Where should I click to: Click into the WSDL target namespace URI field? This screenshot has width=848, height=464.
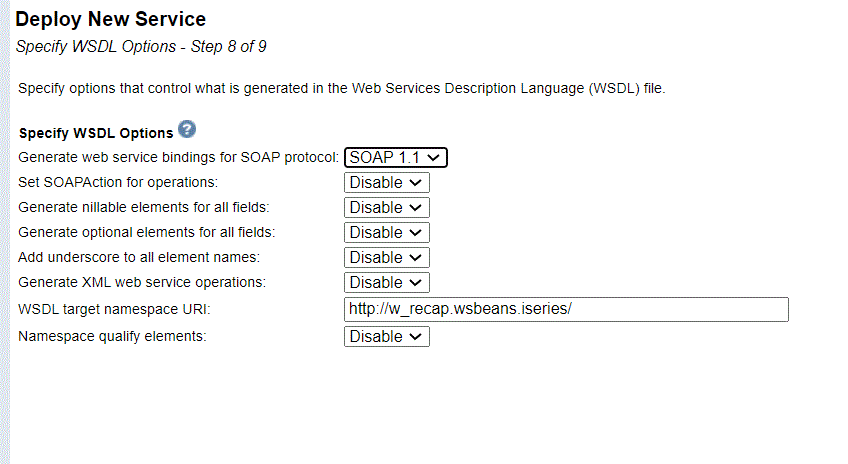pyautogui.click(x=566, y=309)
